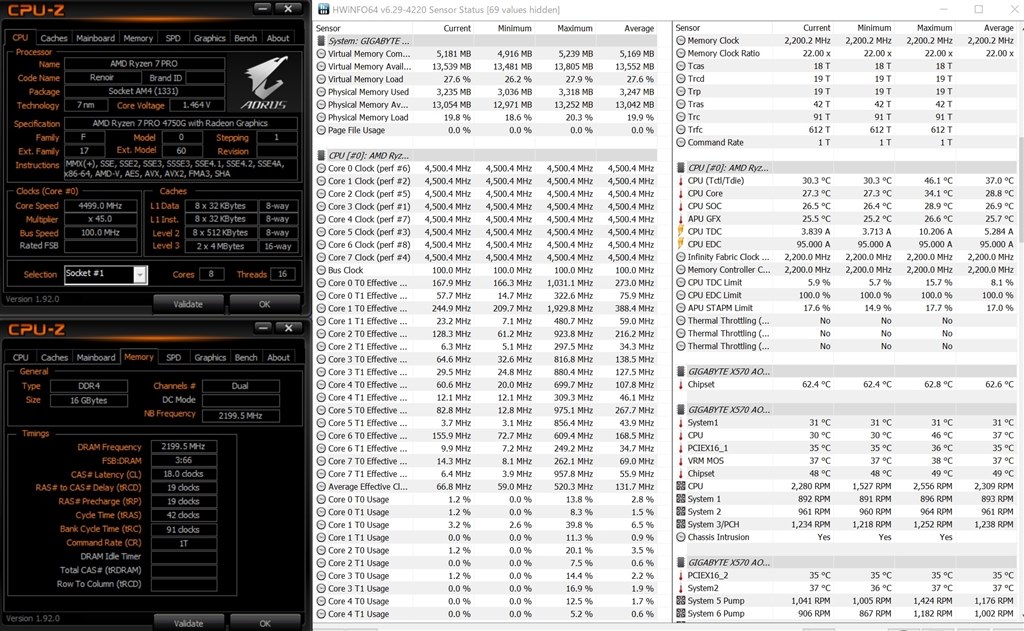Click the Average Effective Clock row icon
Screen dimensions: 1024x631
tap(321, 487)
